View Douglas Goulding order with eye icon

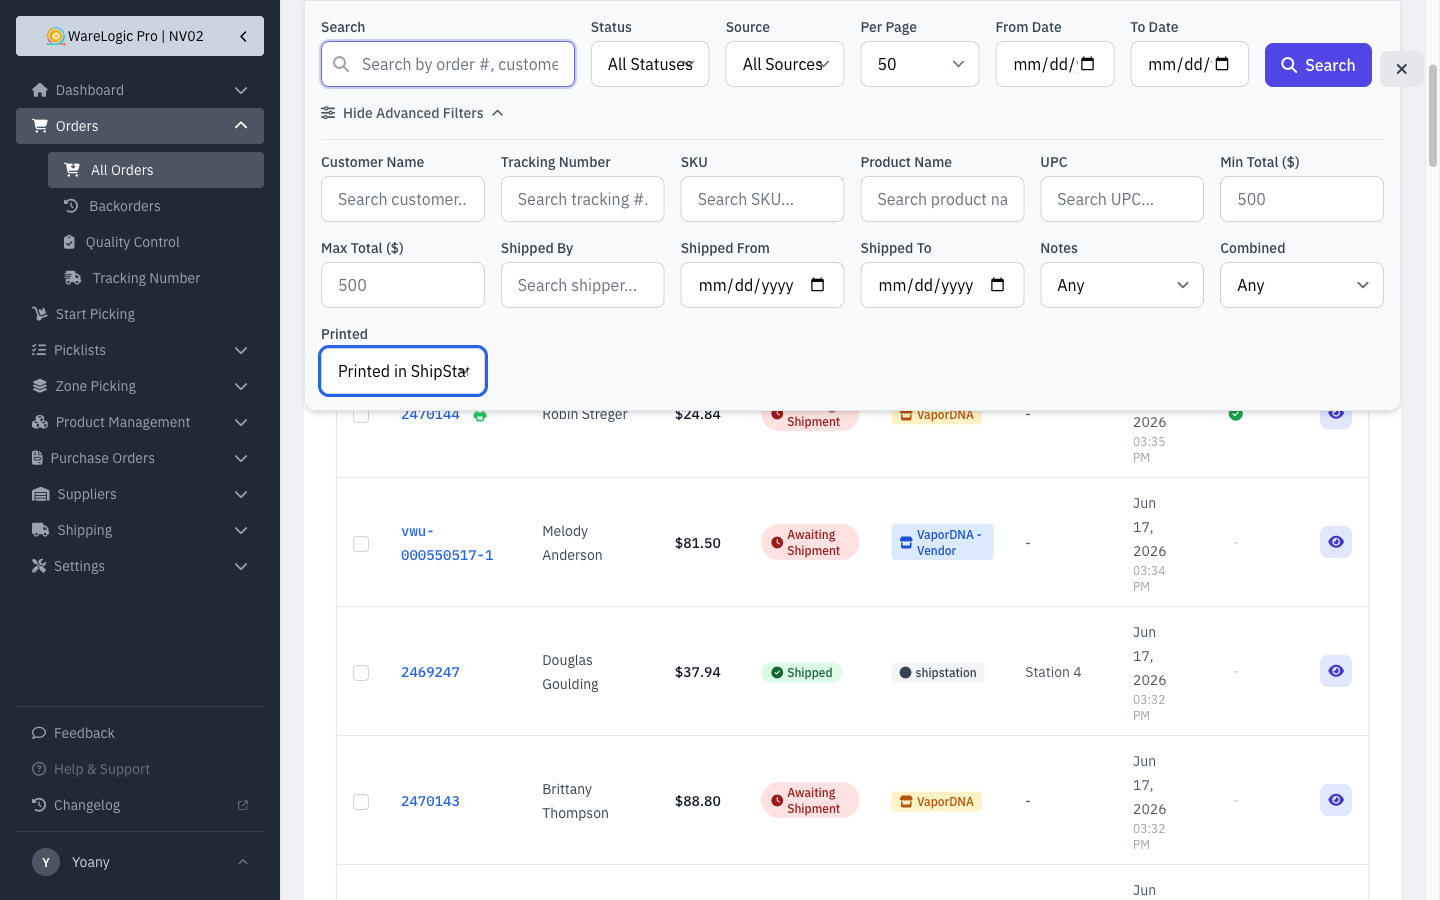tap(1336, 671)
